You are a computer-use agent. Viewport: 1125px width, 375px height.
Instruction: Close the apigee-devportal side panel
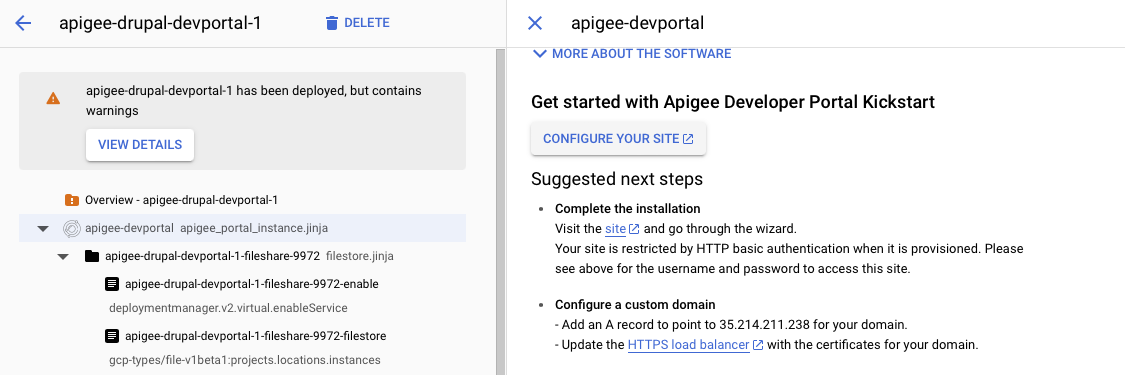[535, 23]
